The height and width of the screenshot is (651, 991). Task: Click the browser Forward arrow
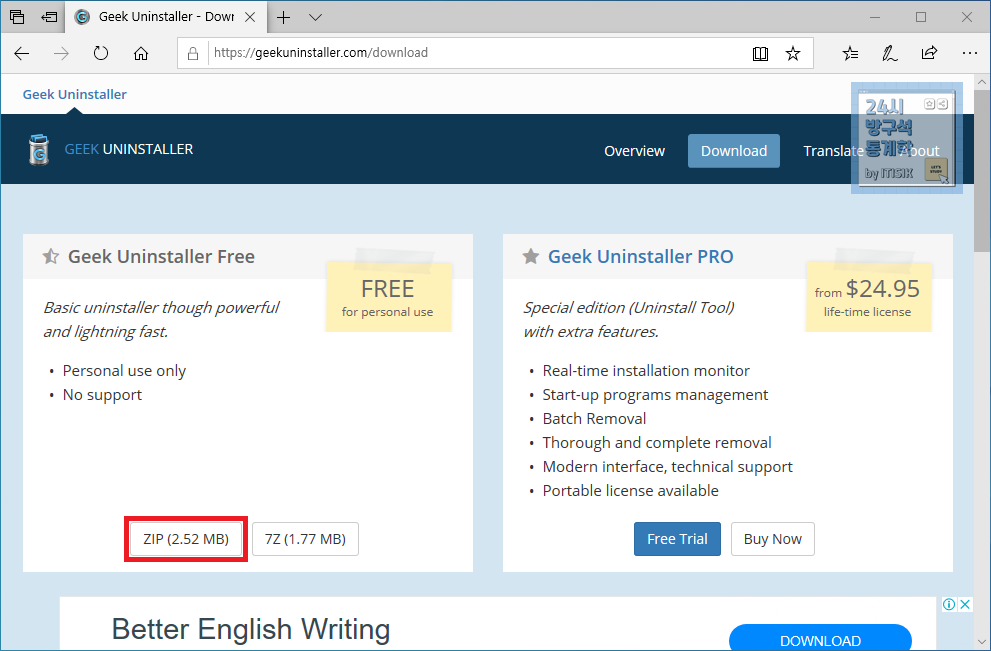tap(61, 53)
